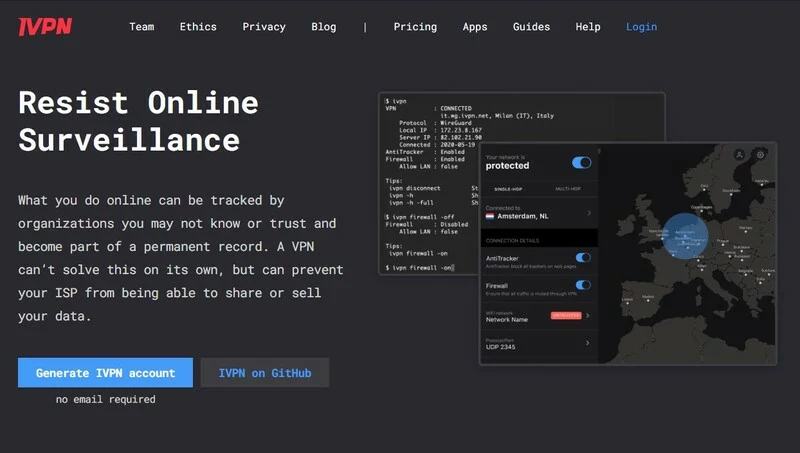Select the Madrid city point on the map
This screenshot has width=800, height=453.
click(648, 299)
